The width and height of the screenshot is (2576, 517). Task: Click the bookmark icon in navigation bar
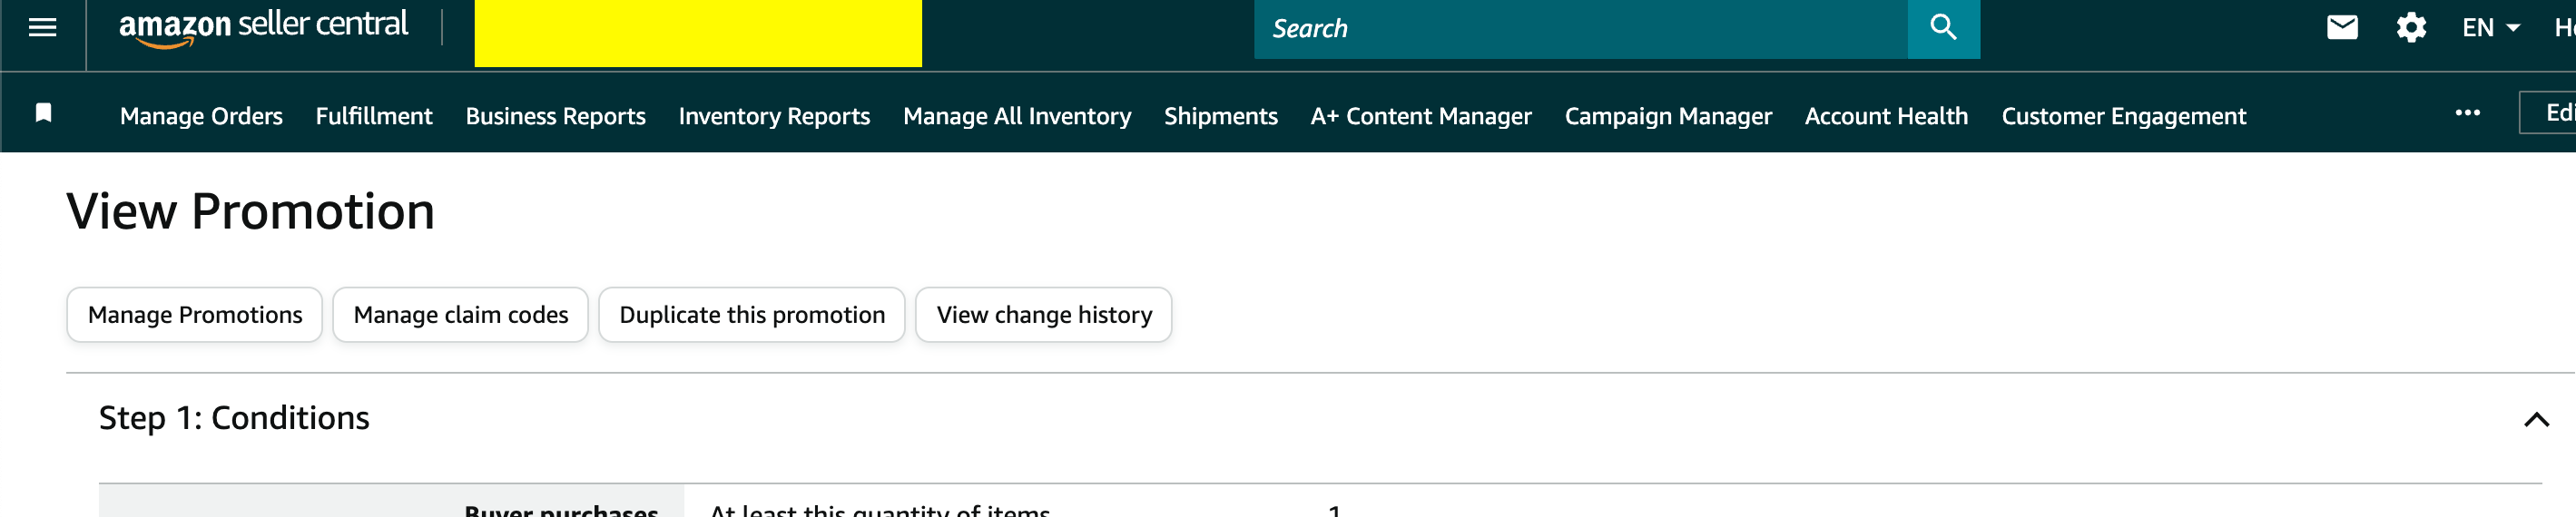pos(44,113)
